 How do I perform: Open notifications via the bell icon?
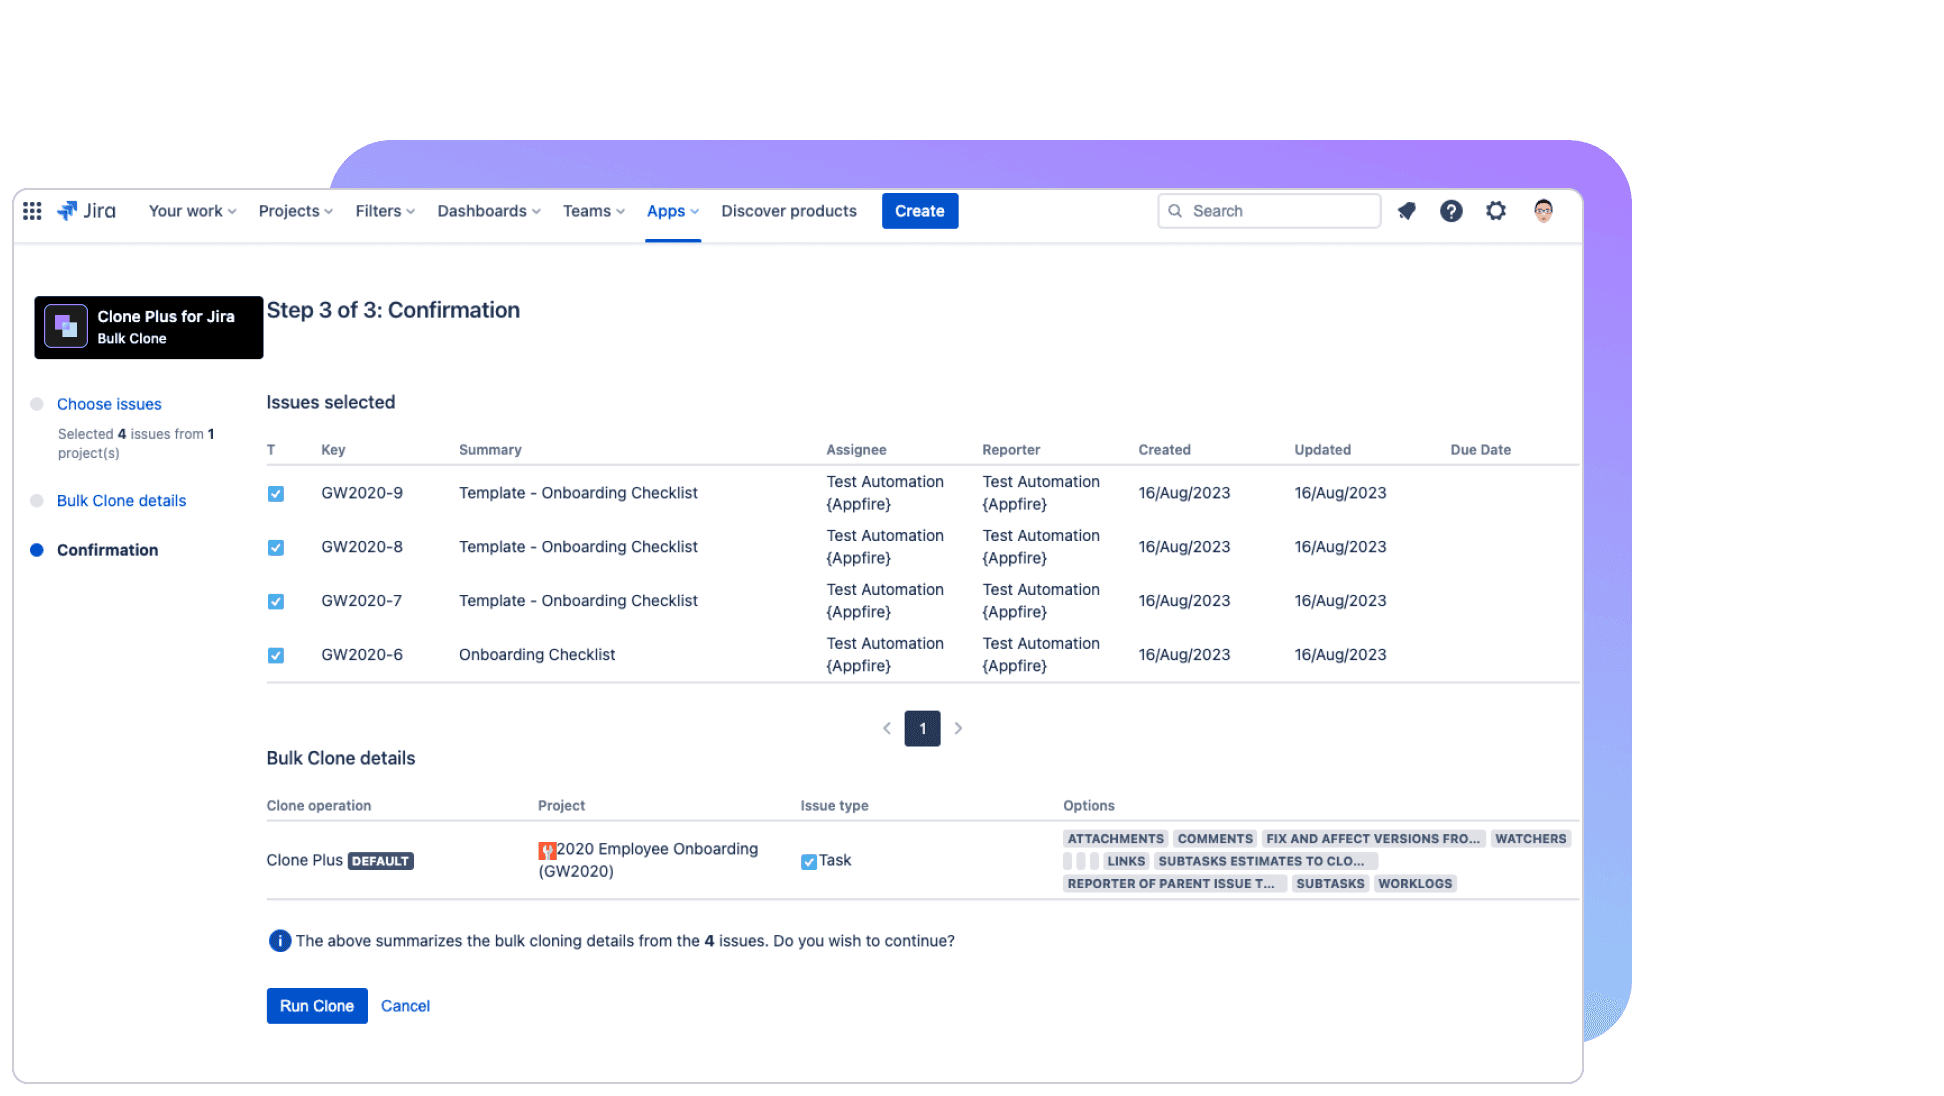click(x=1406, y=211)
